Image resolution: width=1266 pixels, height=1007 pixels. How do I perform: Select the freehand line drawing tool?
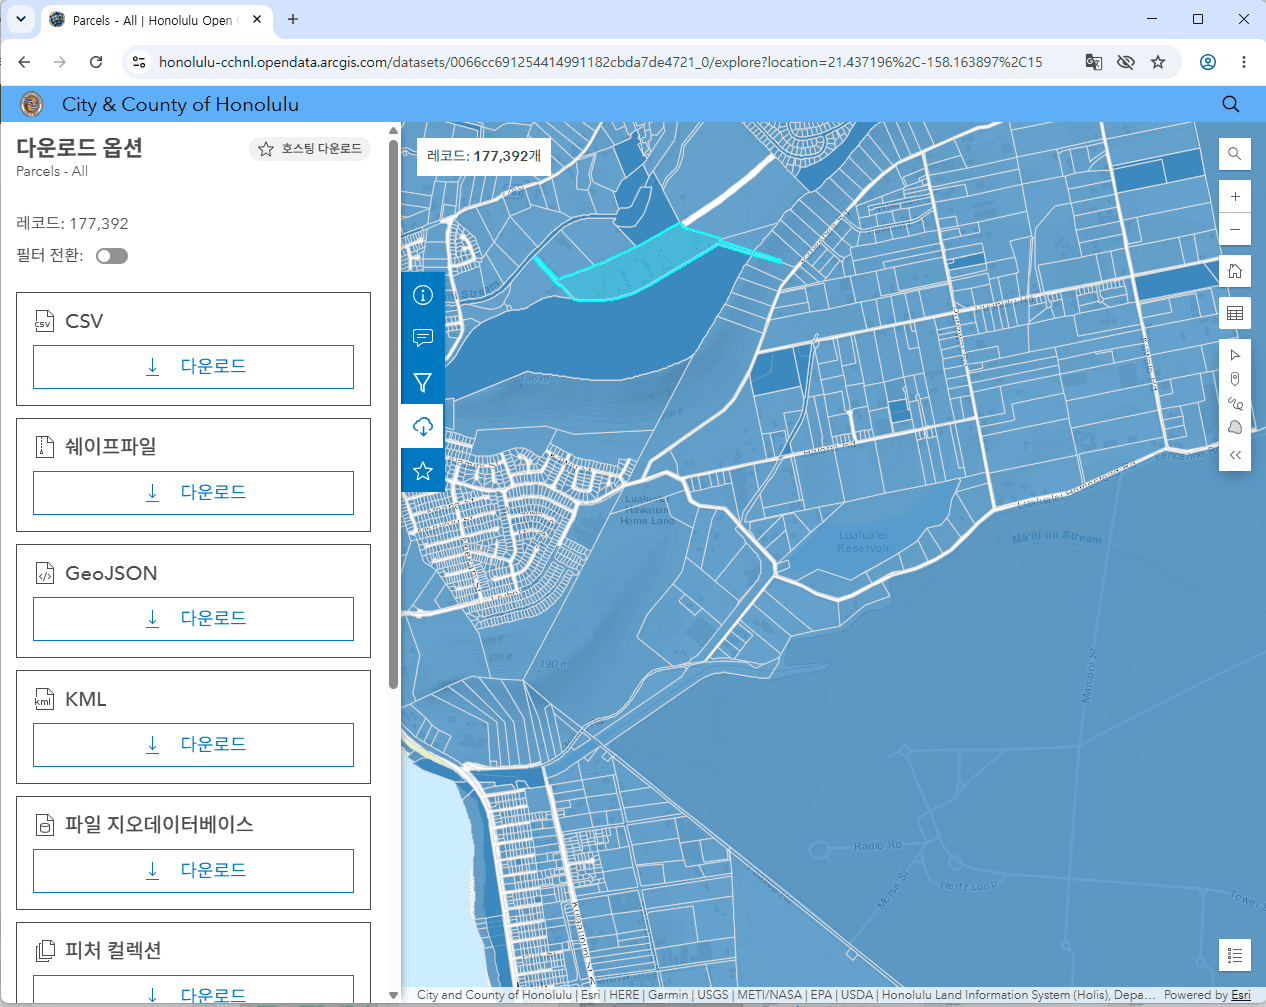click(x=1235, y=403)
